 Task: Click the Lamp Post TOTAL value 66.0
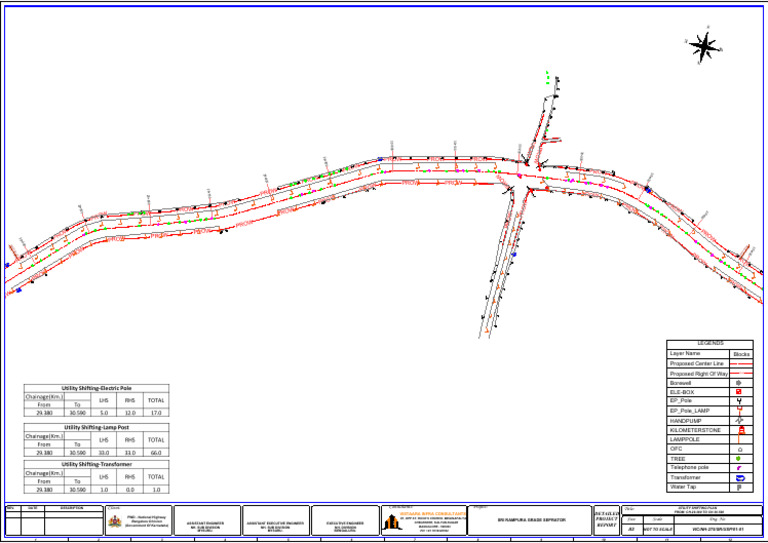click(156, 453)
